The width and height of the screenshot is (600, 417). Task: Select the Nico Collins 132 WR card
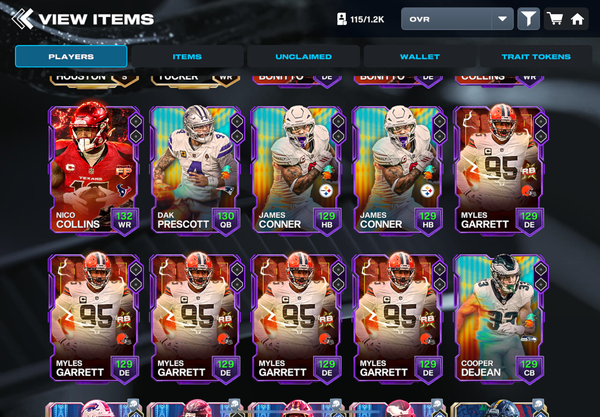(x=94, y=170)
